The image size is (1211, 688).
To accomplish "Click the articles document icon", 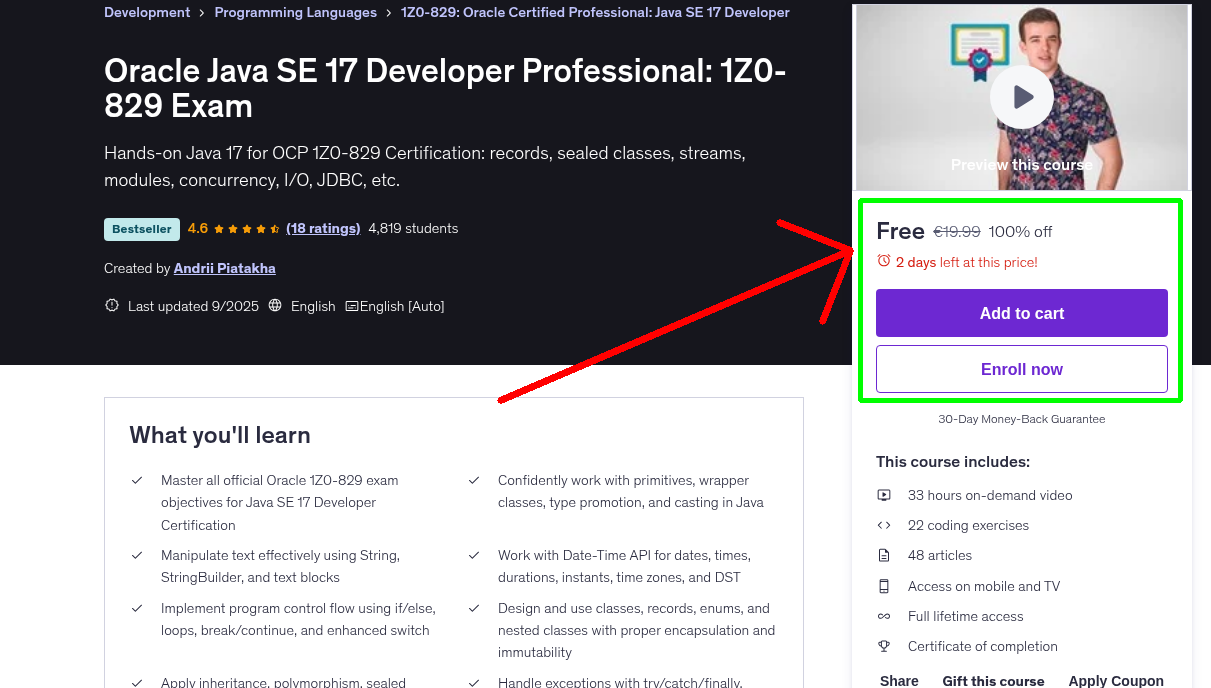I will pyautogui.click(x=884, y=555).
